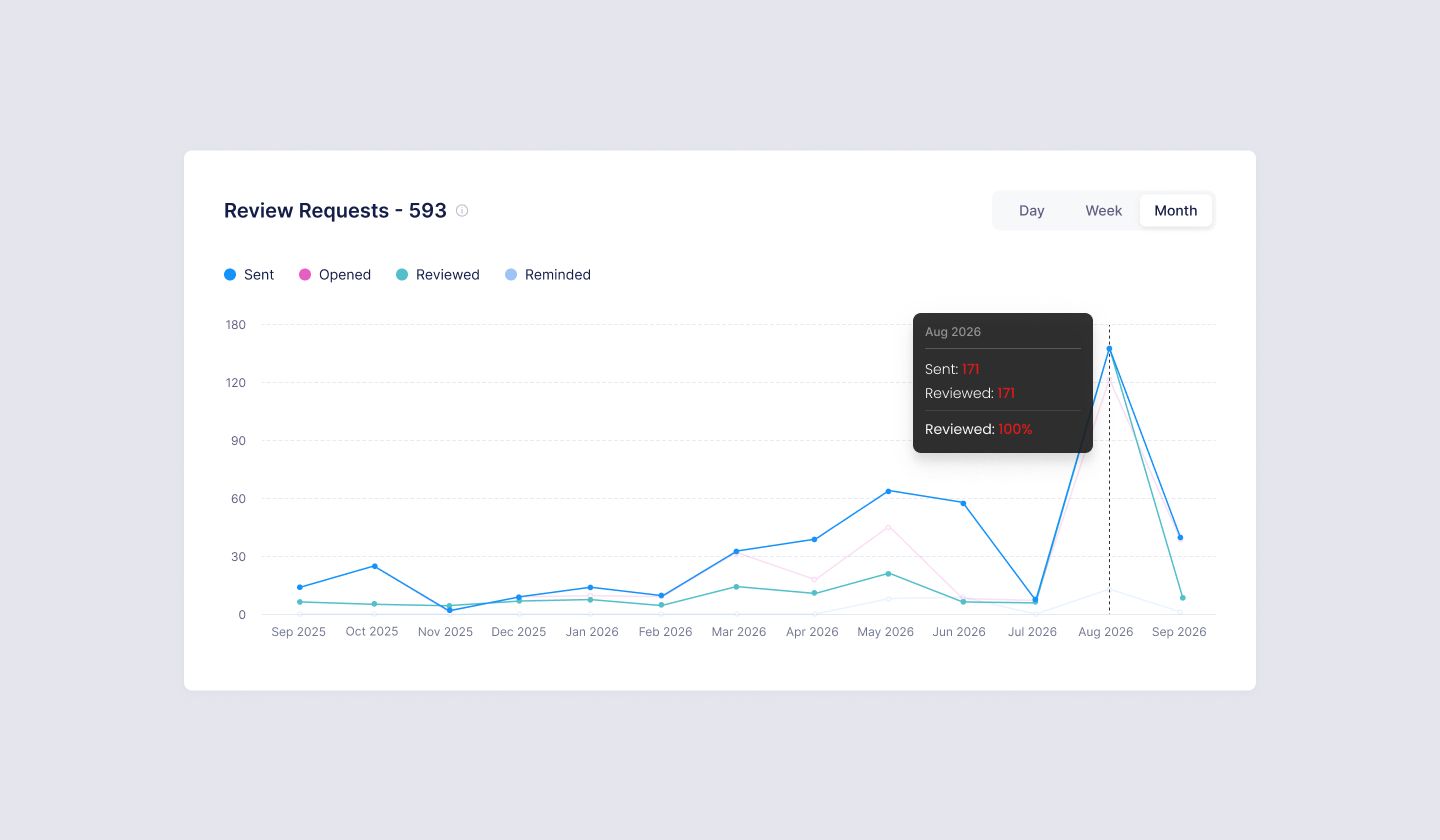Image resolution: width=1440 pixels, height=840 pixels.
Task: Switch chart view to Week
Action: (x=1104, y=211)
